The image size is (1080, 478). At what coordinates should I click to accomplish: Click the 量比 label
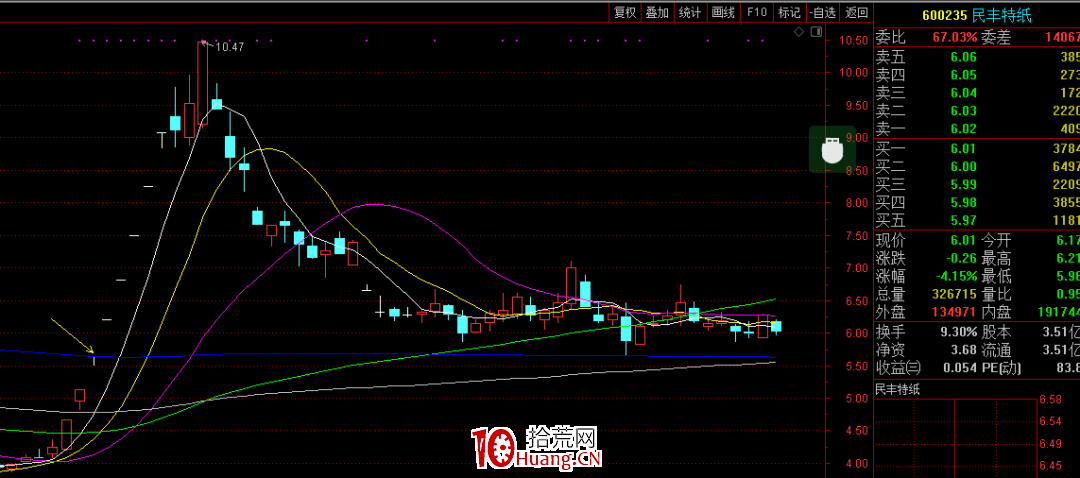tap(996, 295)
